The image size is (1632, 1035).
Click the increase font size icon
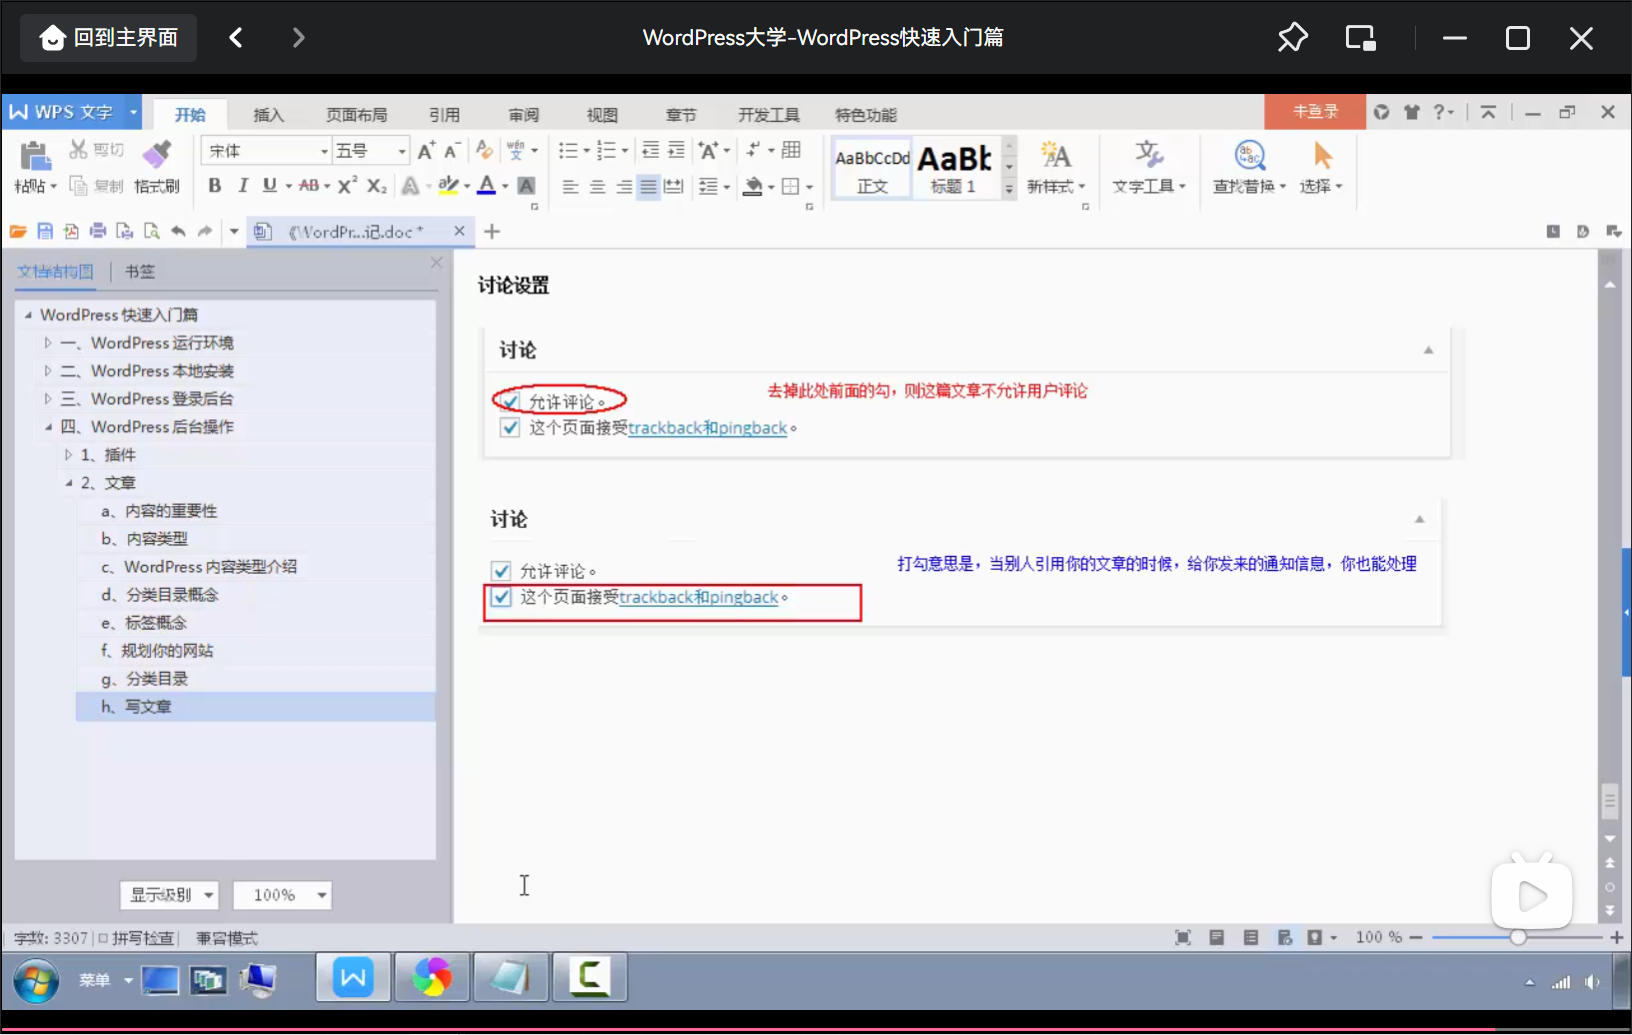pos(426,150)
